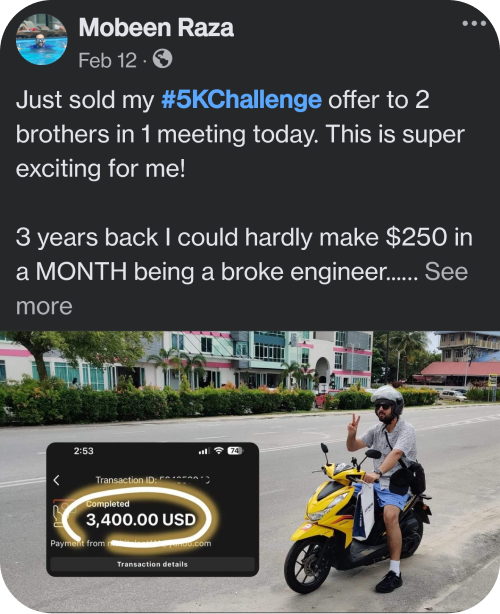The image size is (500, 614).
Task: Open the three-dot post options menu
Action: 474,23
